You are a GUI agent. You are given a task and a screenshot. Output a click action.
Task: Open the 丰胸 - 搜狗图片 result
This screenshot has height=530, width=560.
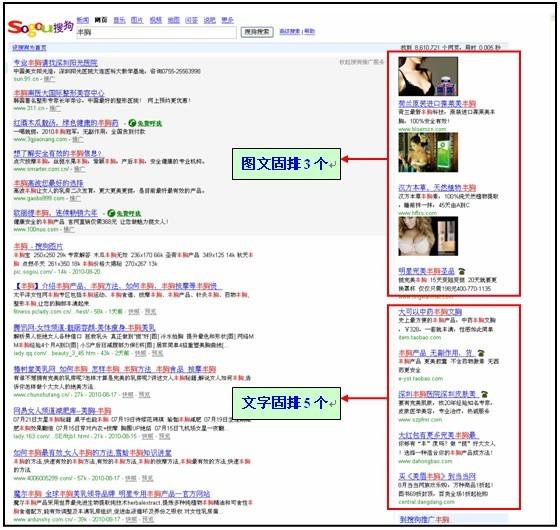tap(38, 246)
